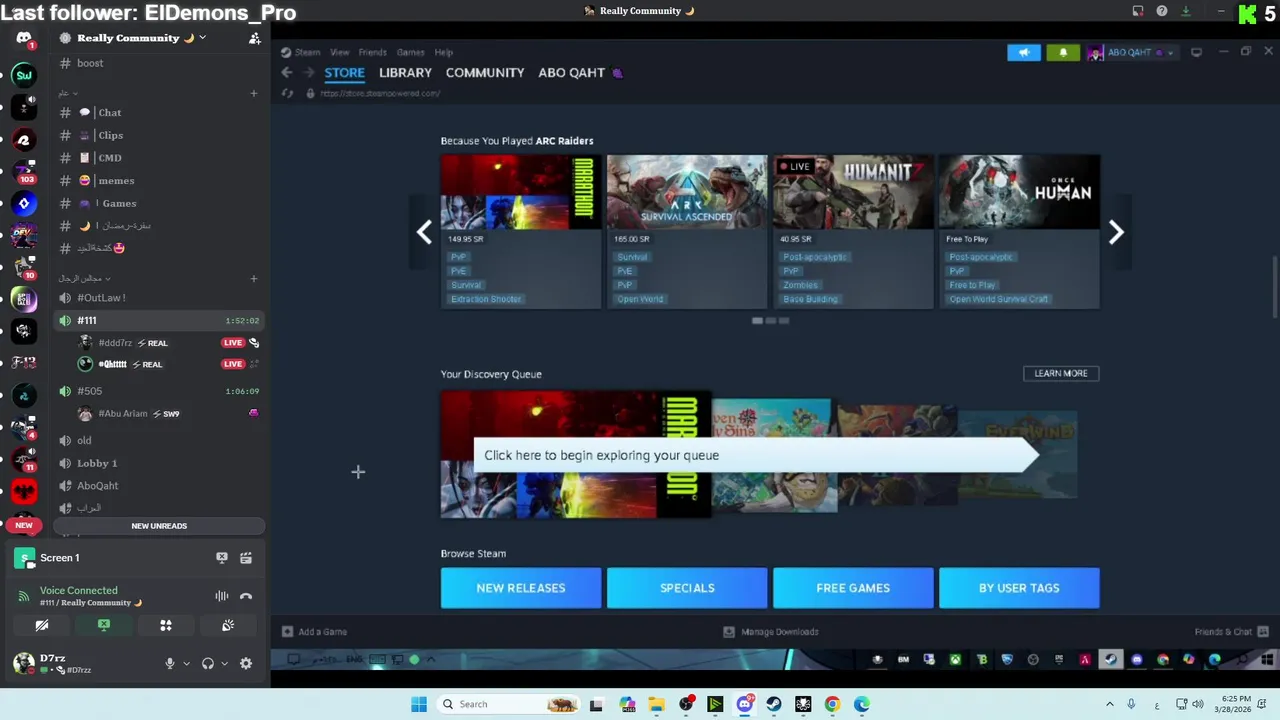The height and width of the screenshot is (720, 1280).
Task: Open the Steam View menu
Action: click(x=340, y=52)
